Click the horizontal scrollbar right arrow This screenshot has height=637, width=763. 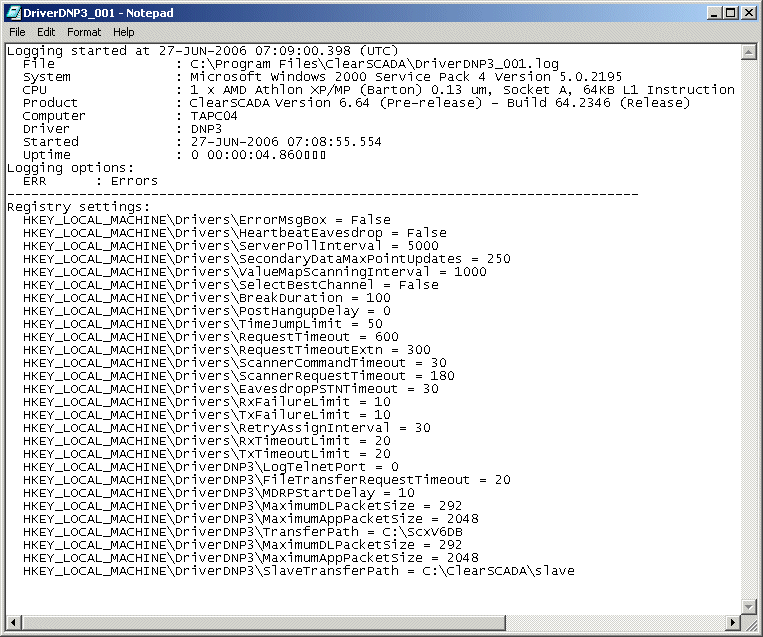(x=732, y=622)
